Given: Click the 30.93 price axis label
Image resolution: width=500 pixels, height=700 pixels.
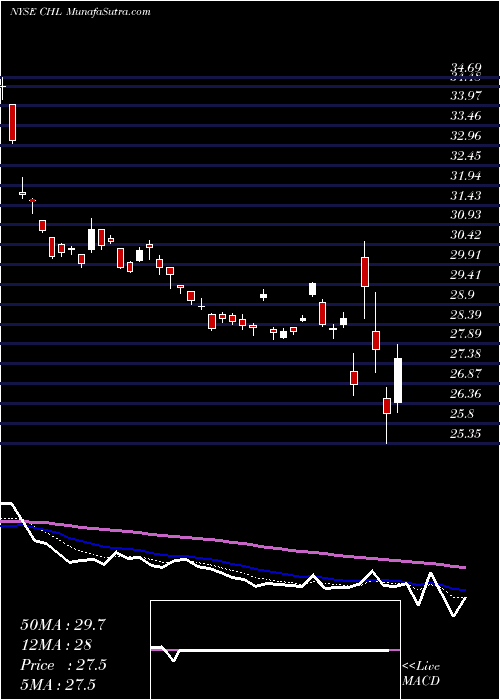Looking at the screenshot, I should 466,215.
